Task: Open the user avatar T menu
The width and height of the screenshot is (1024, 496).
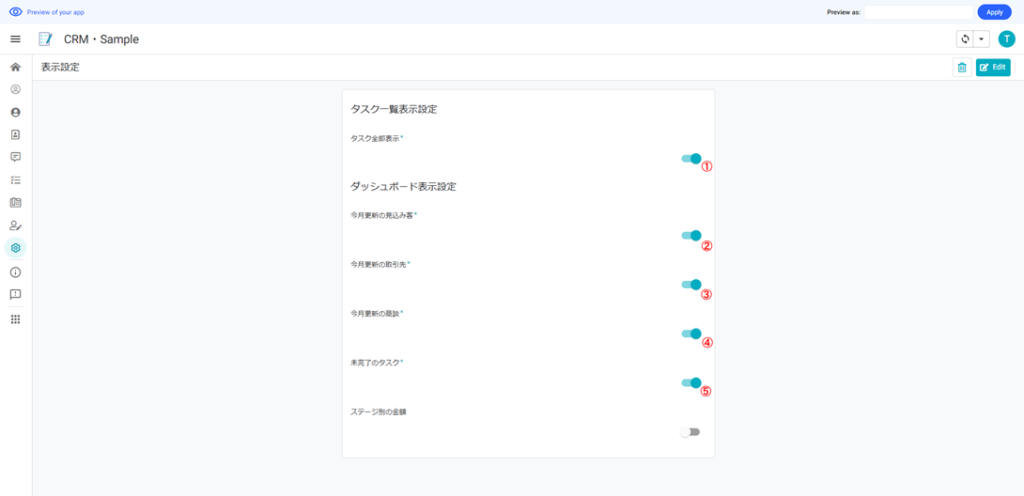Action: point(1006,39)
